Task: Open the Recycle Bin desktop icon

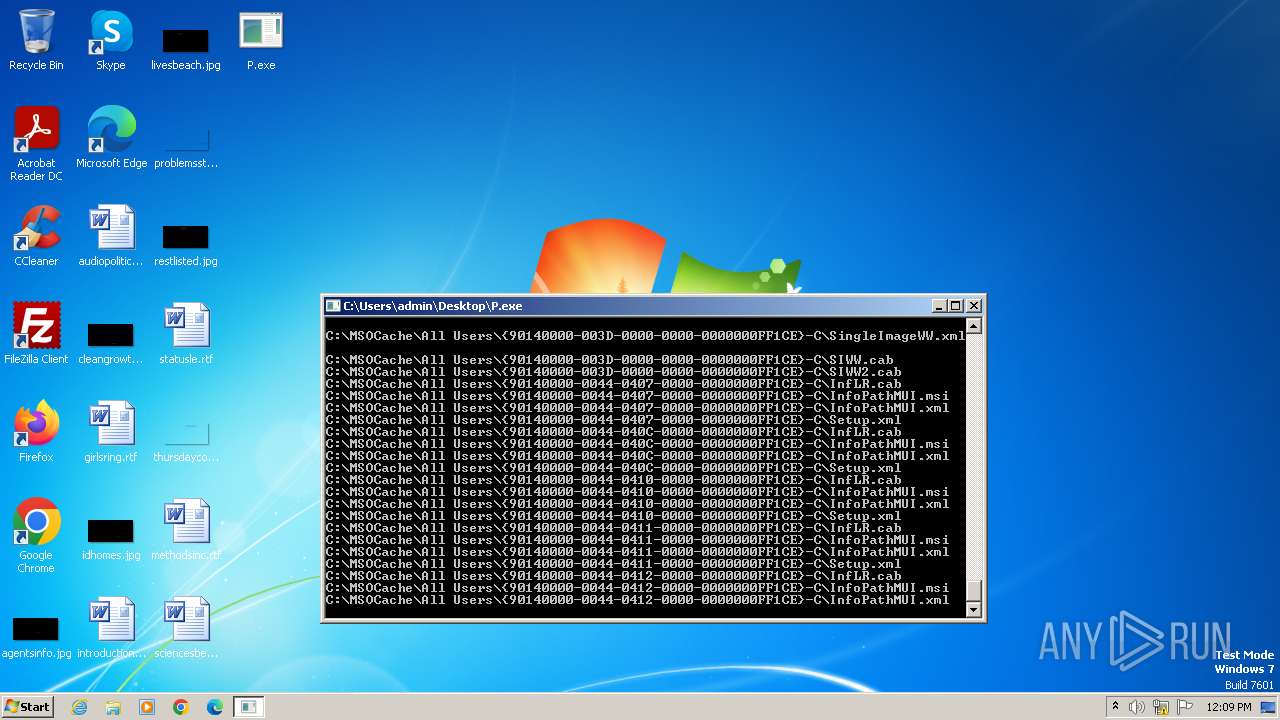Action: 36,40
